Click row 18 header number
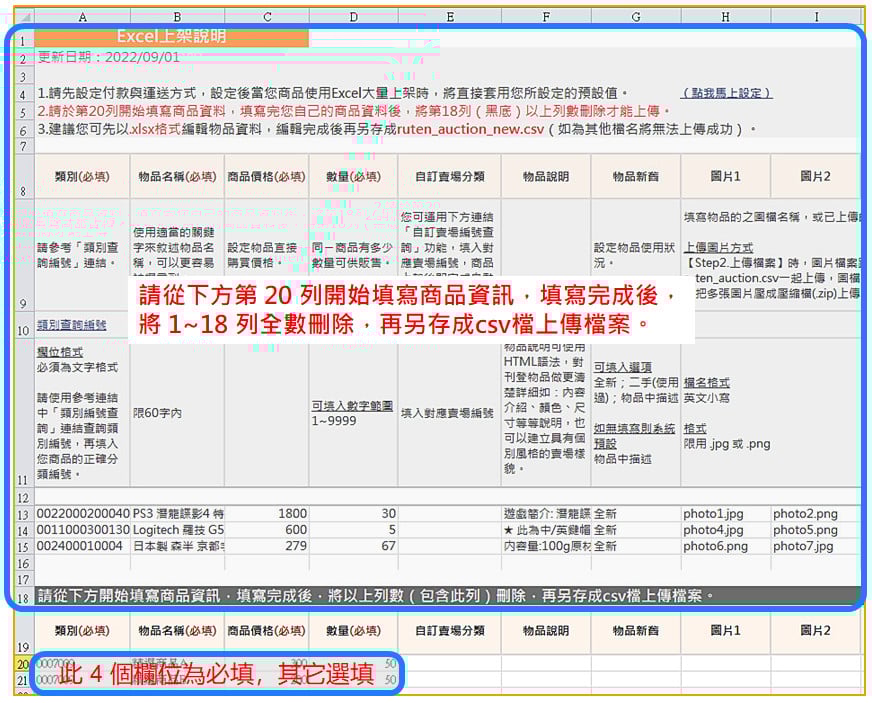872x703 pixels. click(20, 596)
